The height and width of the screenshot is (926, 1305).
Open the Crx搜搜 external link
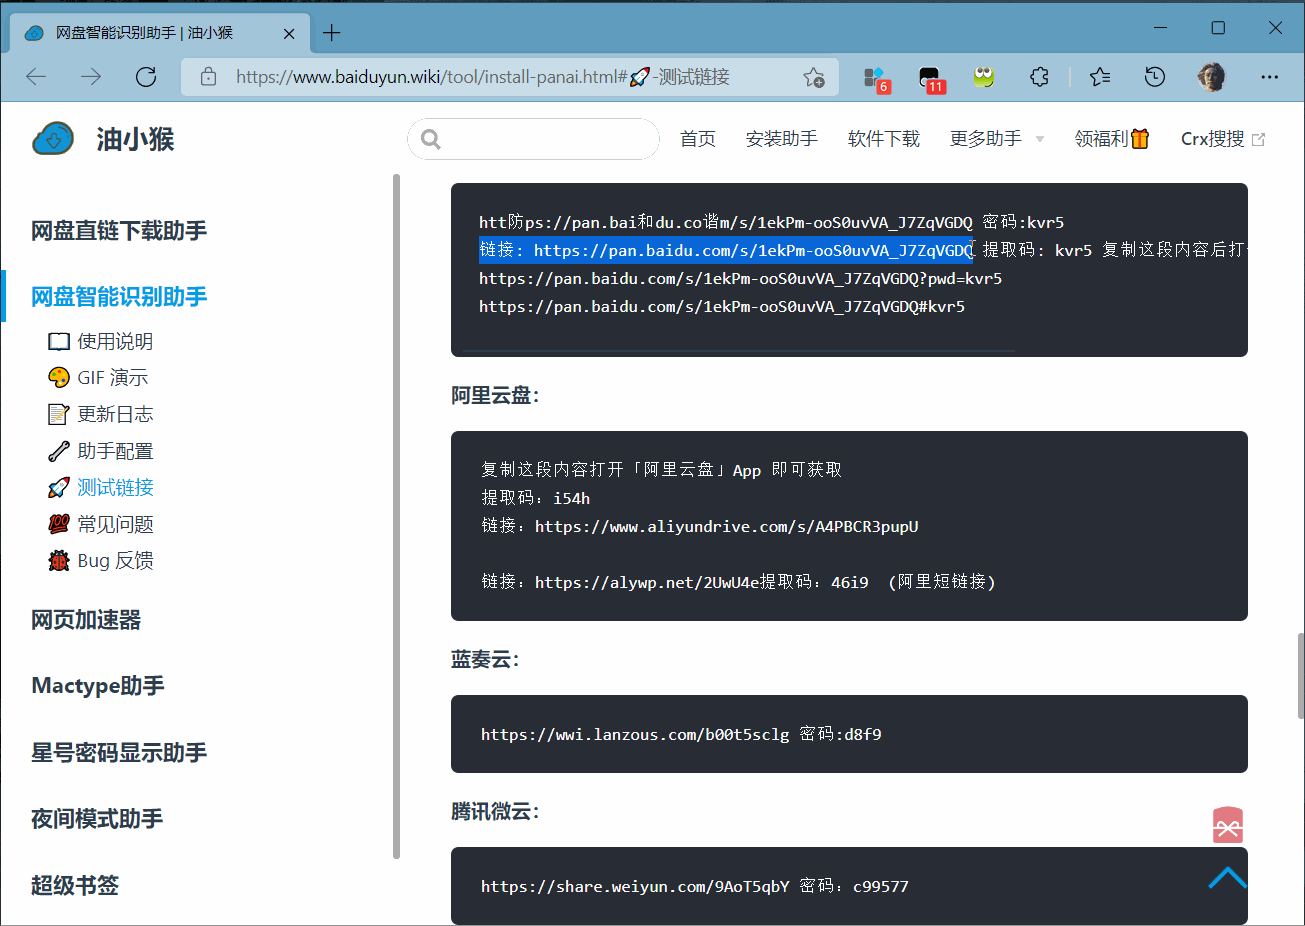pyautogui.click(x=1222, y=139)
